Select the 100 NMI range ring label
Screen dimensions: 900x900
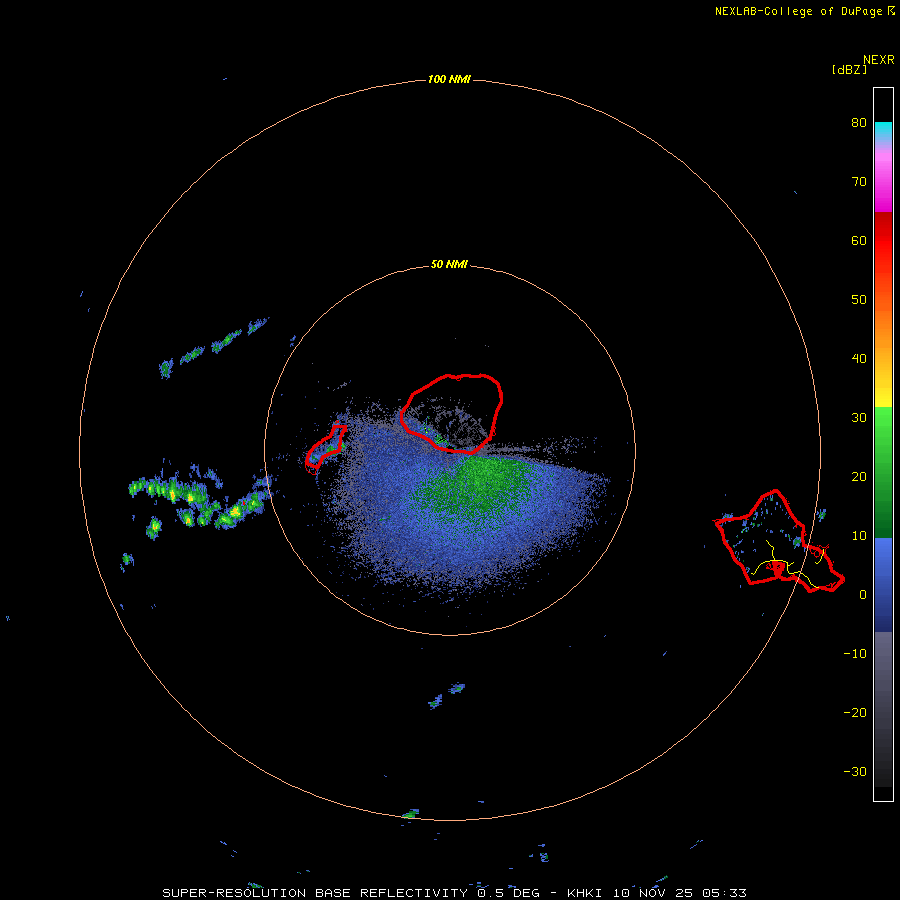(x=449, y=79)
